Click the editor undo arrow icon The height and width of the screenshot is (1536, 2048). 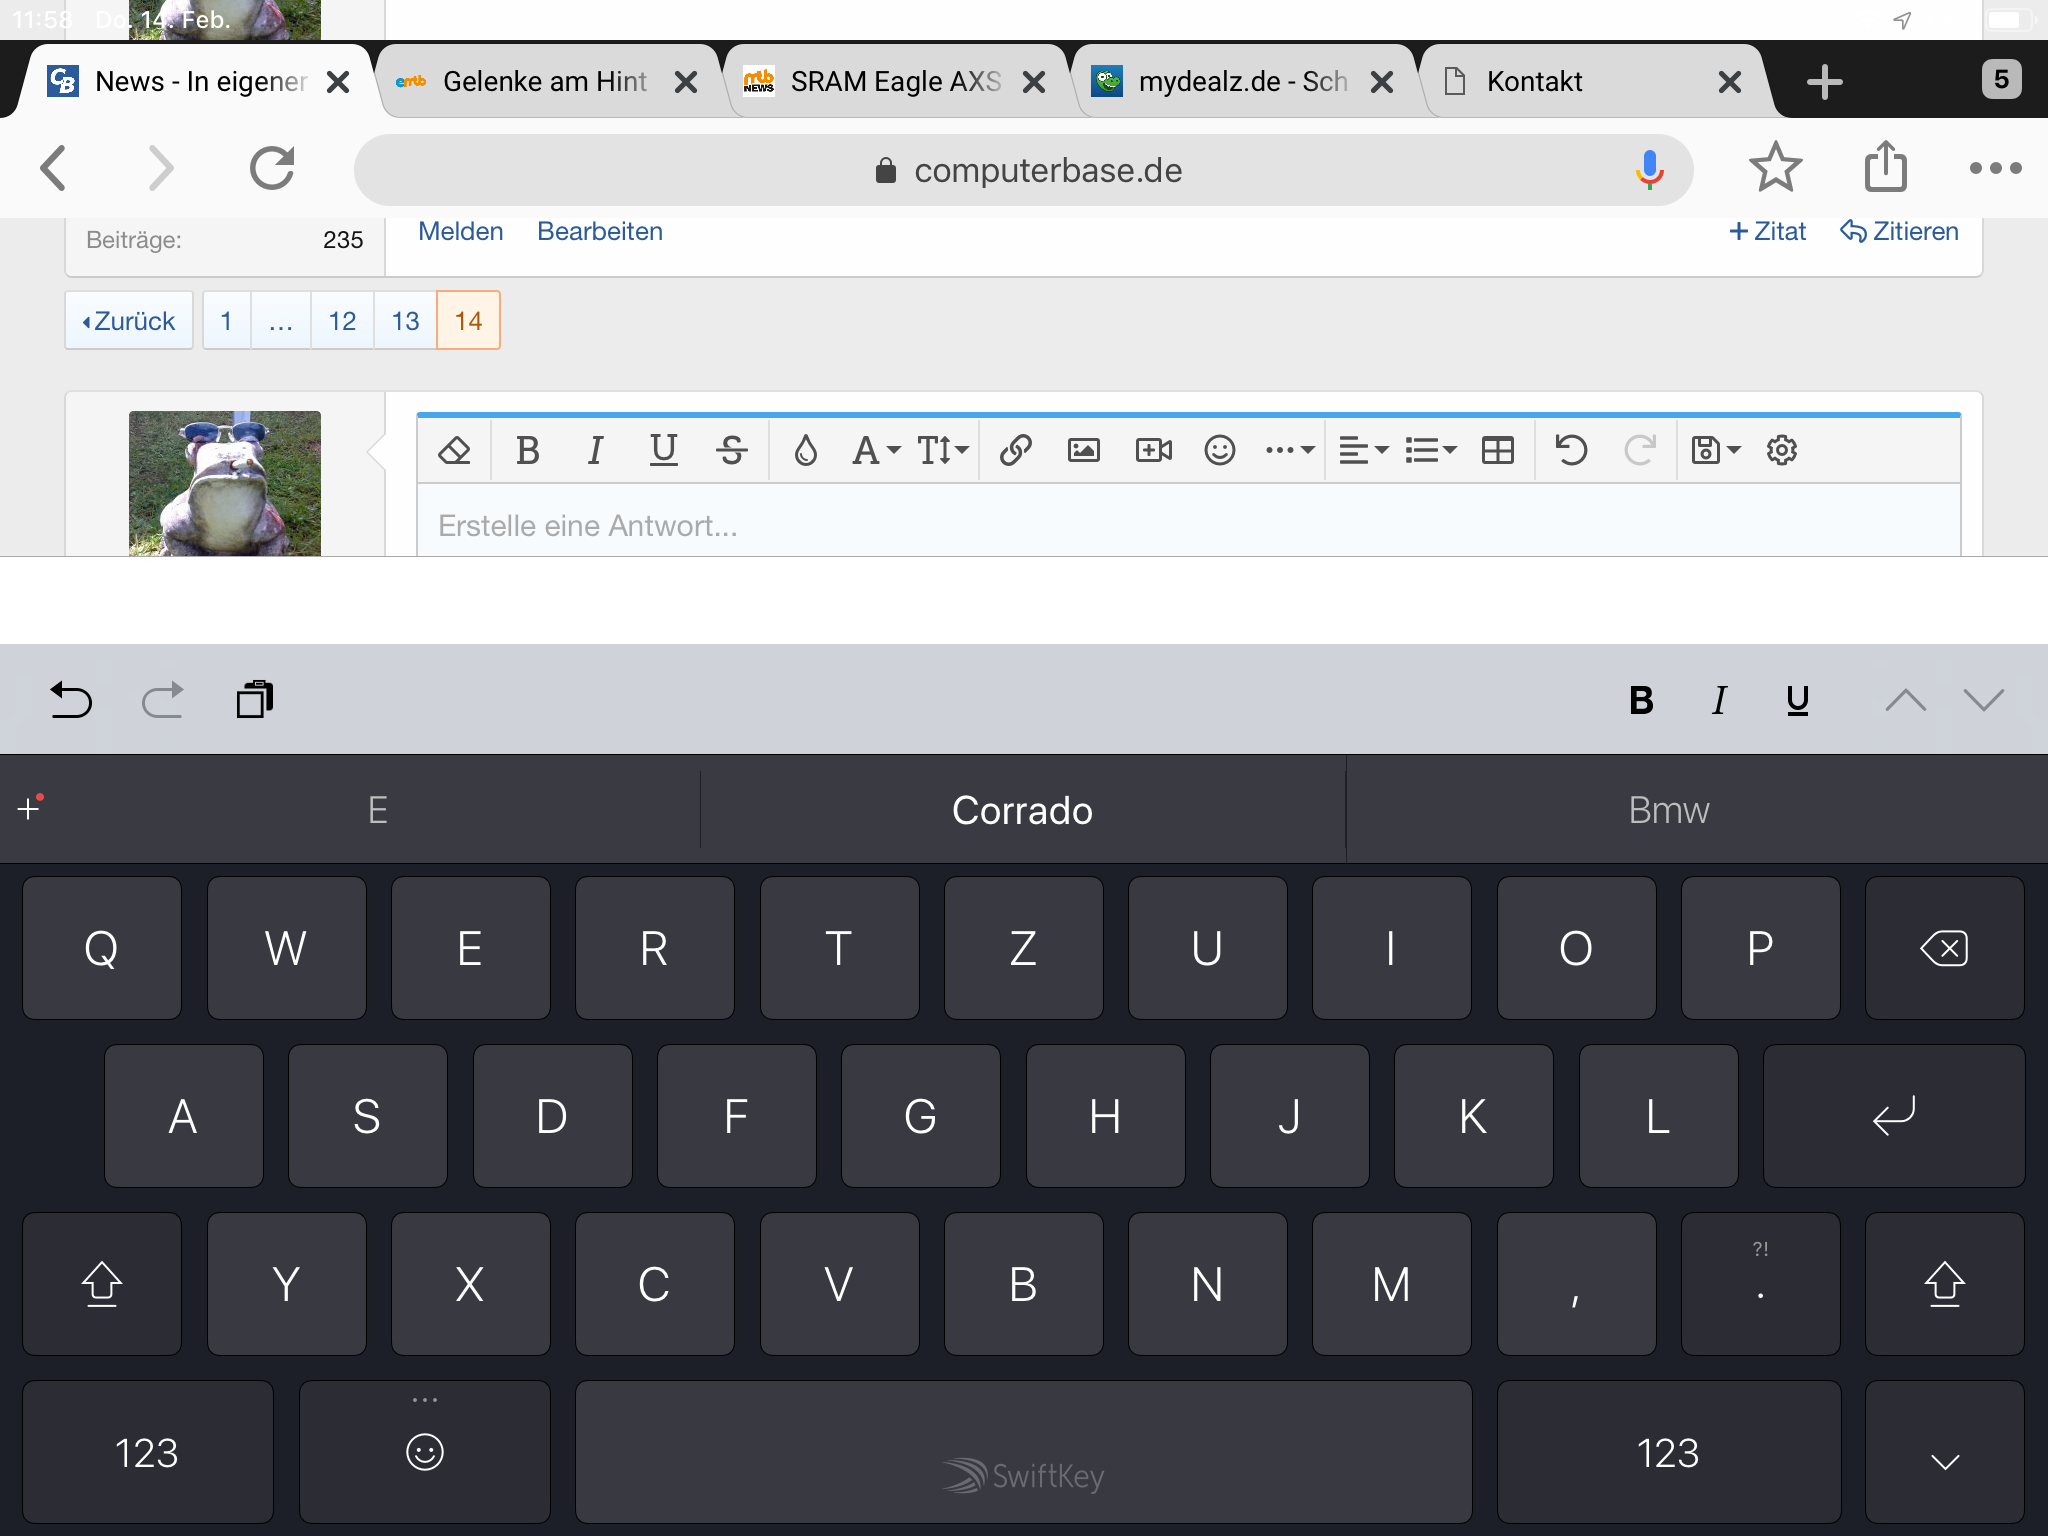(1571, 450)
